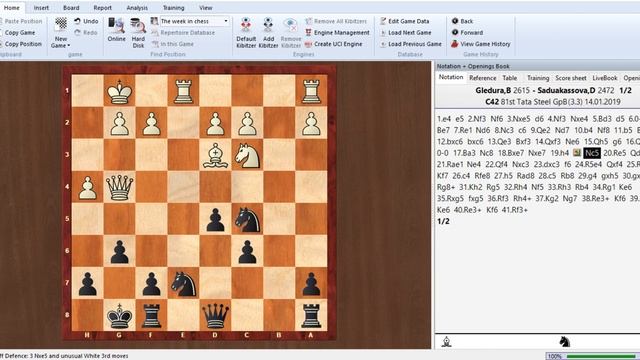Image resolution: width=640 pixels, height=360 pixels.
Task: Click Remove All Kibitzers
Action: 336,21
